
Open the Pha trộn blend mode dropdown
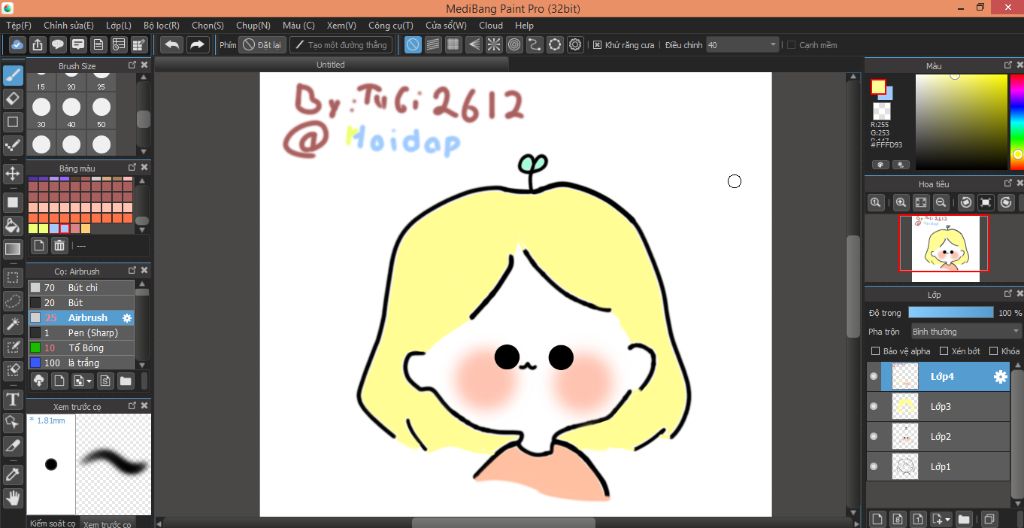point(966,332)
